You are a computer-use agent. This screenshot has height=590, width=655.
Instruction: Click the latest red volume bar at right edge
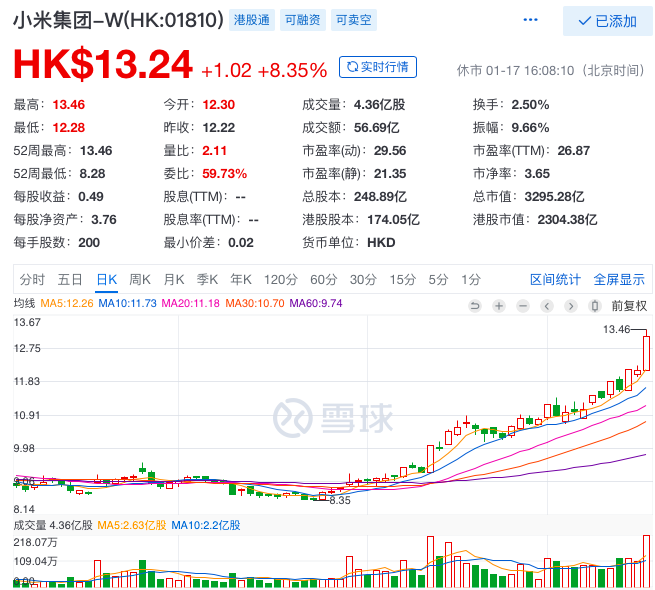click(647, 561)
